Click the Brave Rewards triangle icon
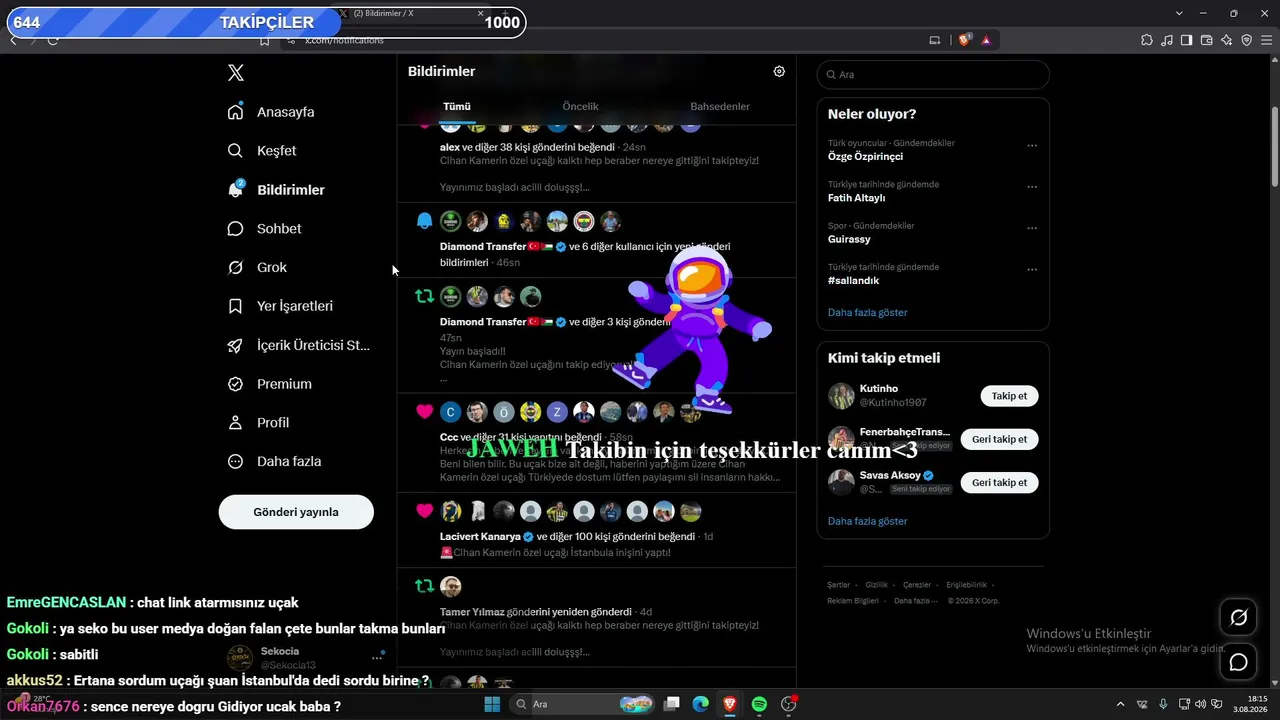The image size is (1280, 720). (986, 40)
